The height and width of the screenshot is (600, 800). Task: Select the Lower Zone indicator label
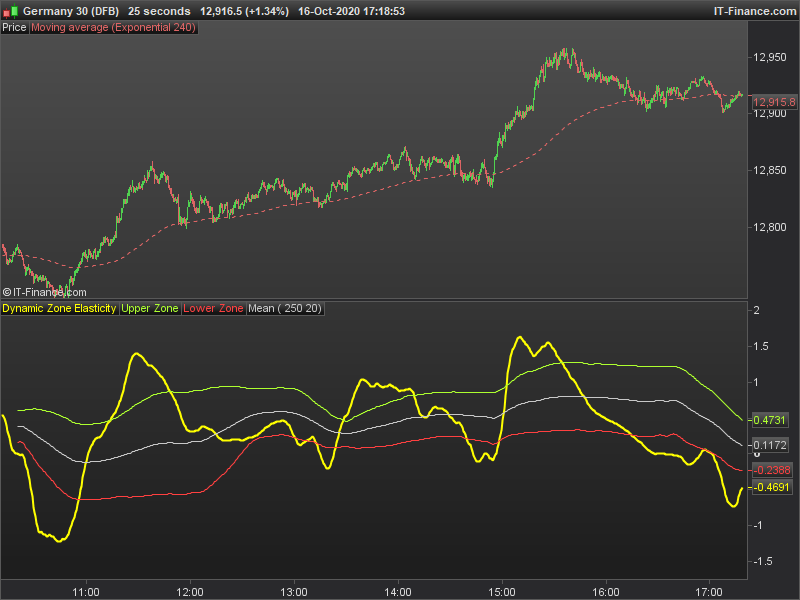(x=213, y=308)
